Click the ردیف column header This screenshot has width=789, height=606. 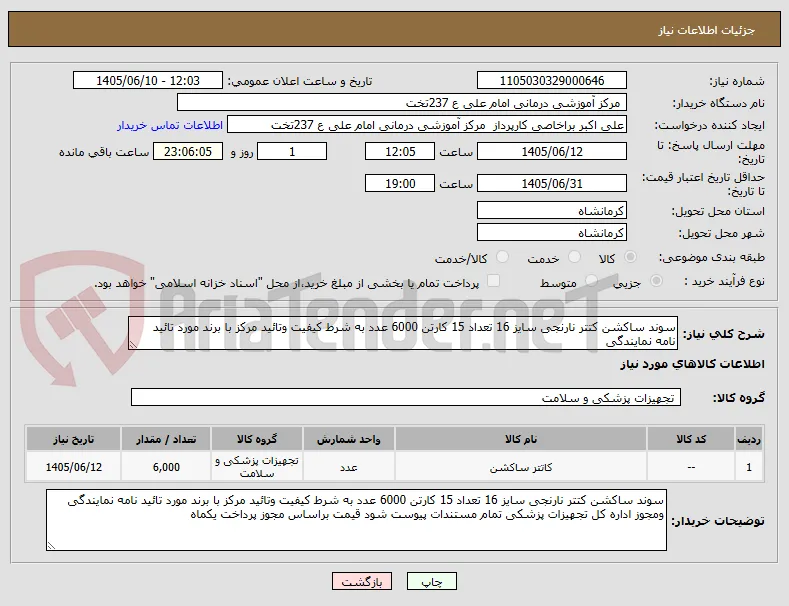(x=749, y=439)
